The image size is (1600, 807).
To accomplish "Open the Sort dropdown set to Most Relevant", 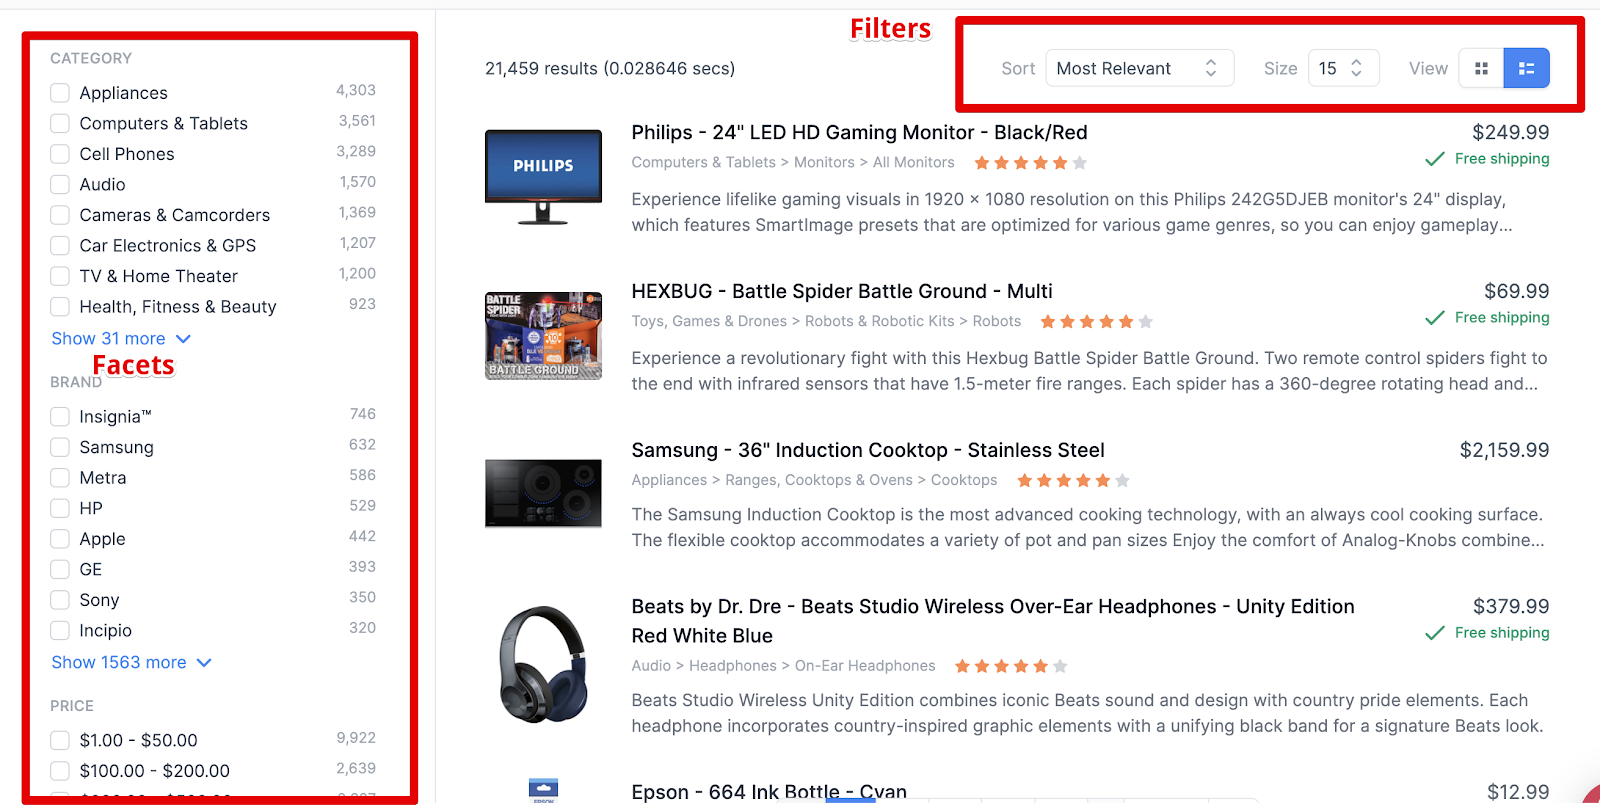I will 1140,68.
